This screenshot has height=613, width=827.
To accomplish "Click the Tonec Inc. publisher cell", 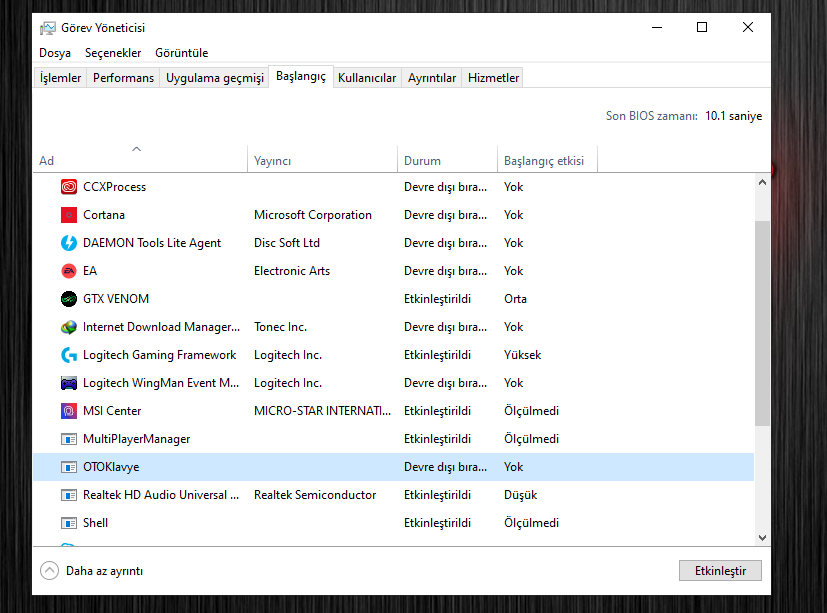I will [x=280, y=327].
